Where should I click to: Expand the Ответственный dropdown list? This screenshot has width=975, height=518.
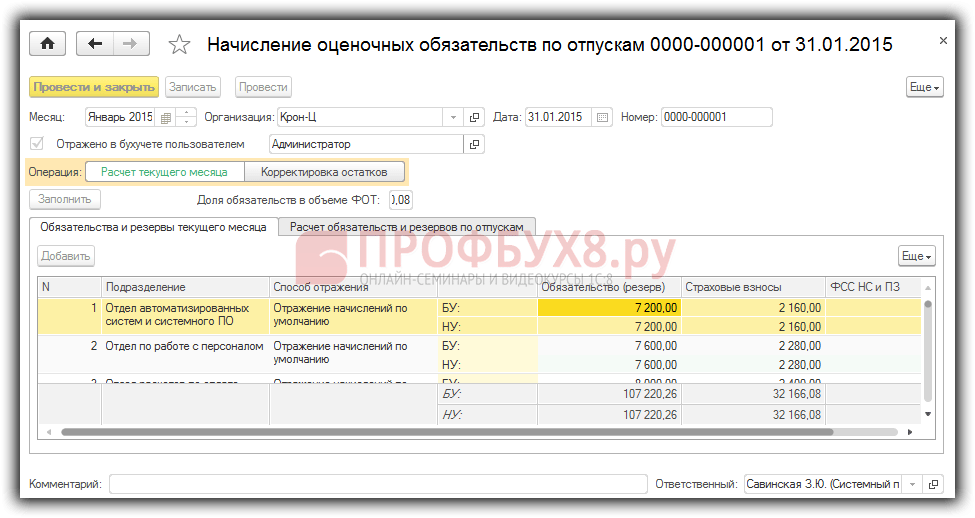pyautogui.click(x=913, y=484)
